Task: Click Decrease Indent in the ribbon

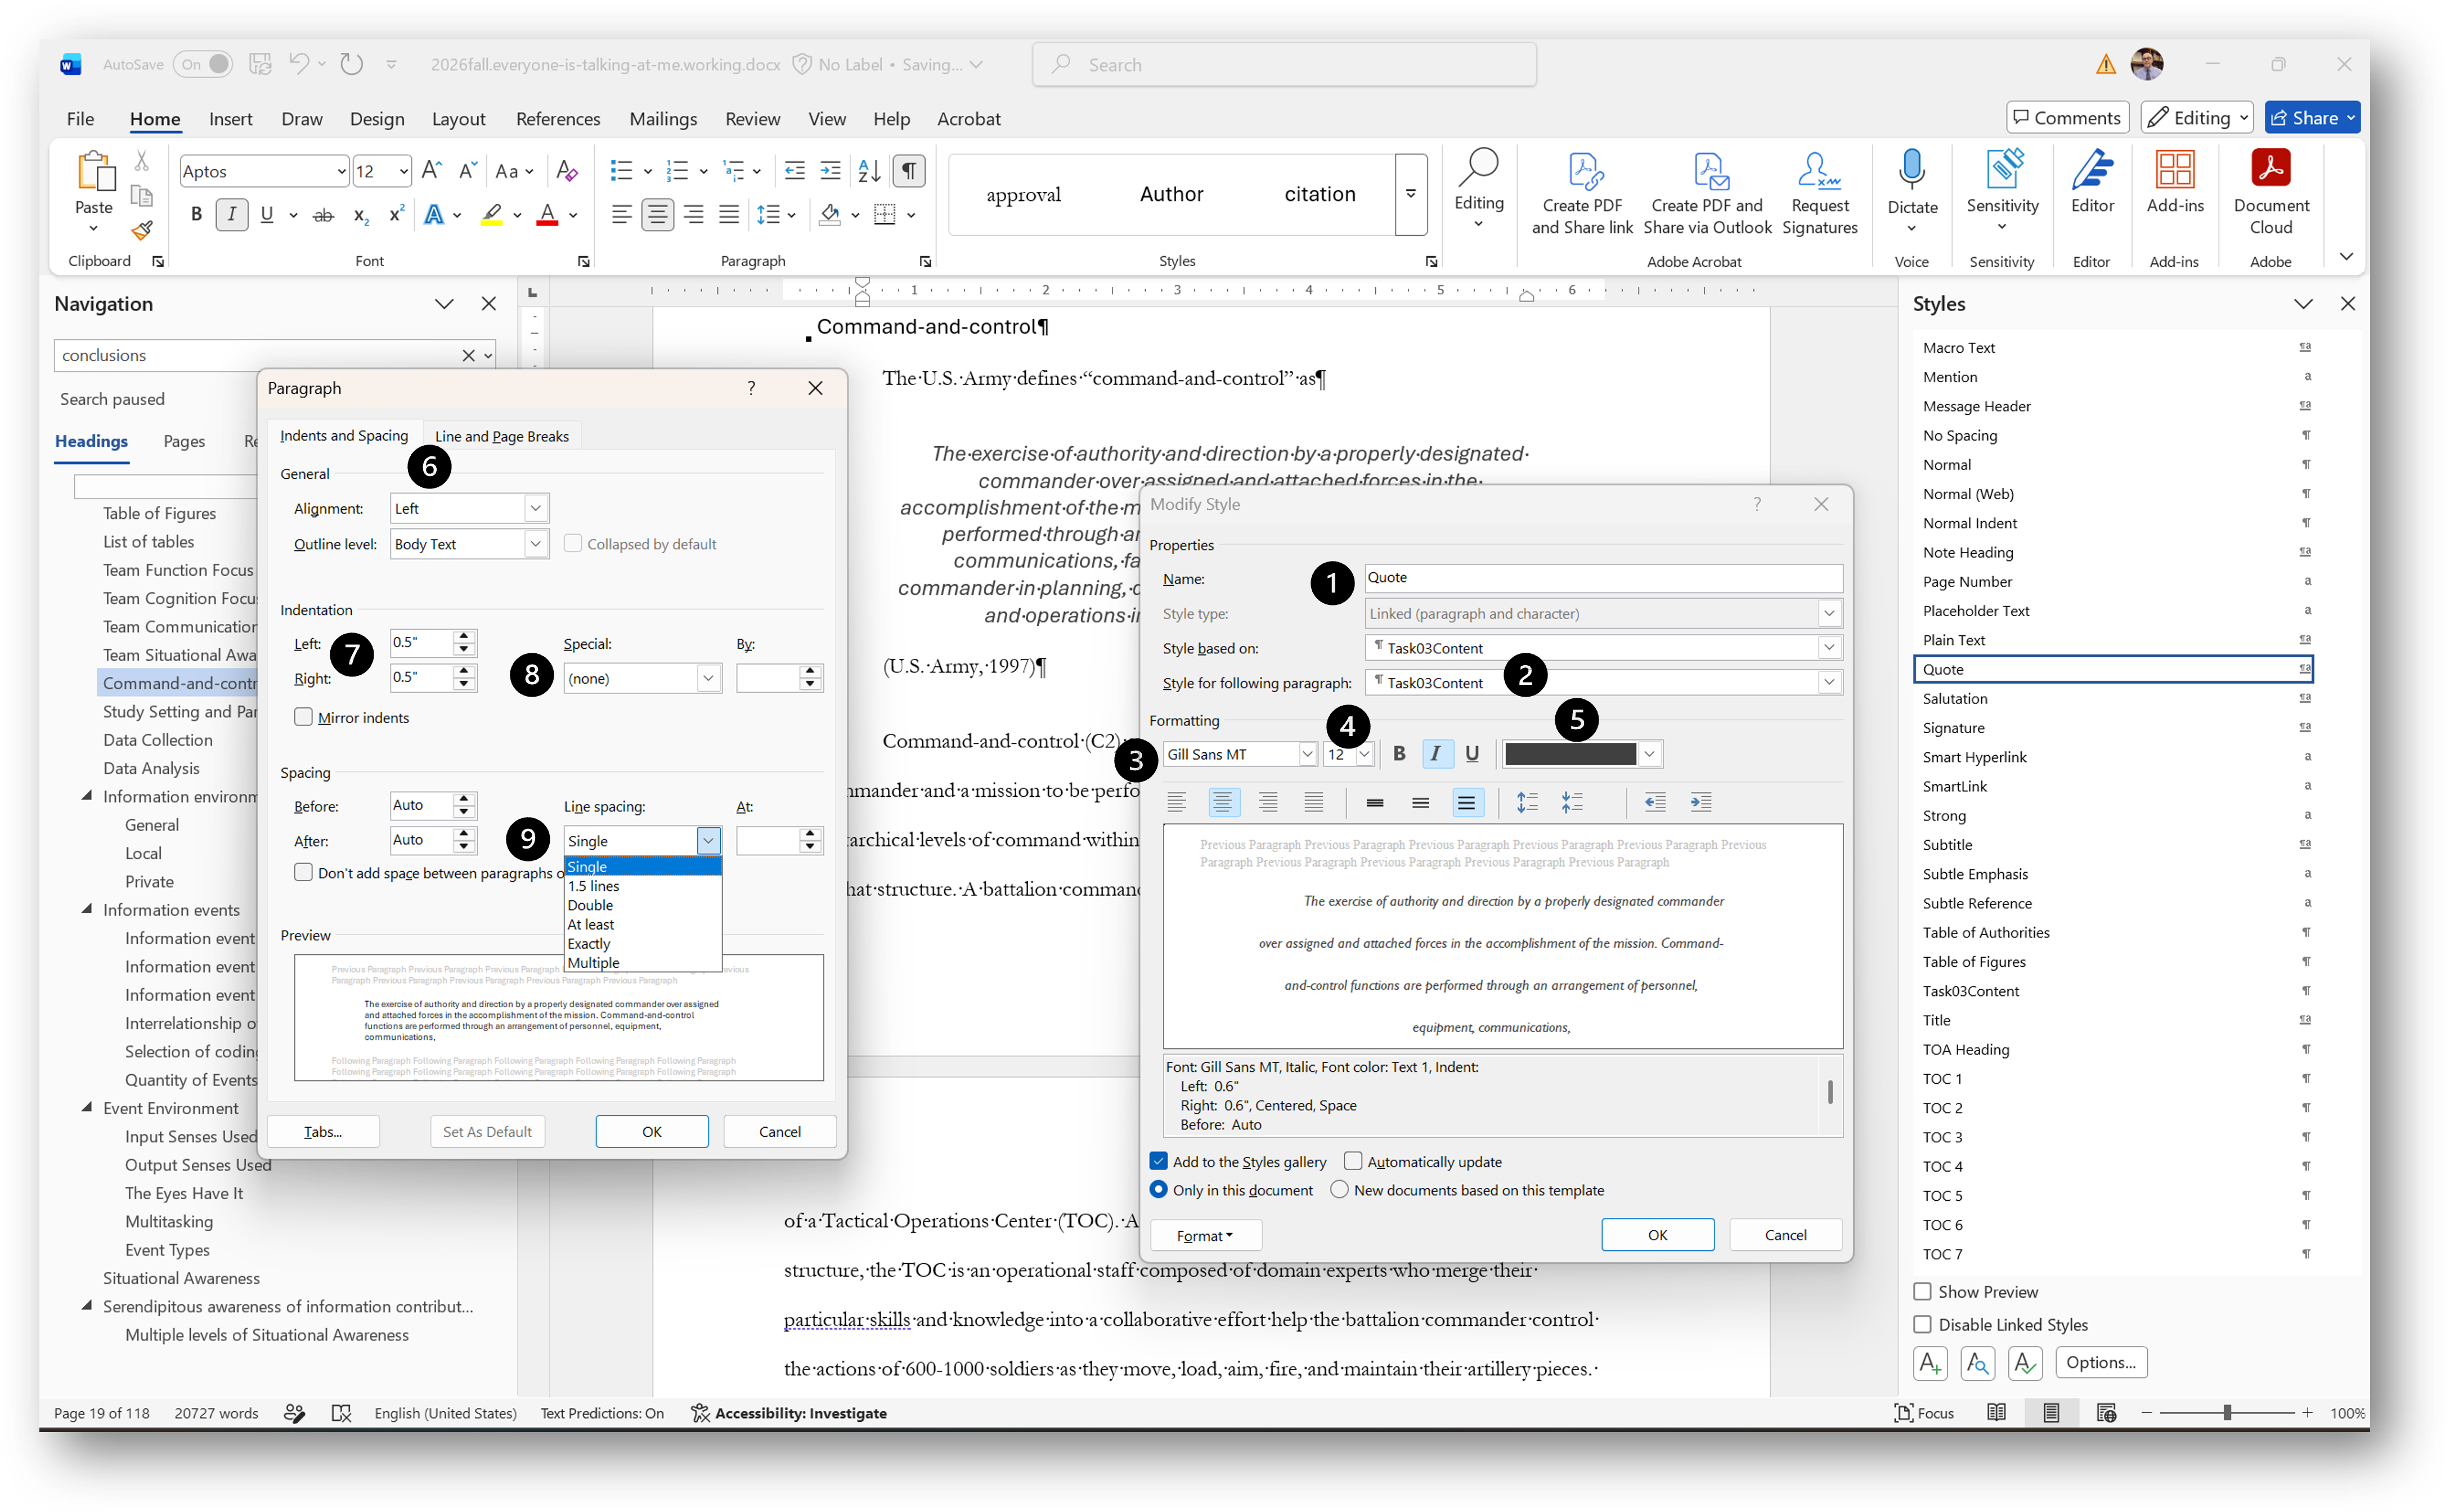Action: click(x=794, y=171)
